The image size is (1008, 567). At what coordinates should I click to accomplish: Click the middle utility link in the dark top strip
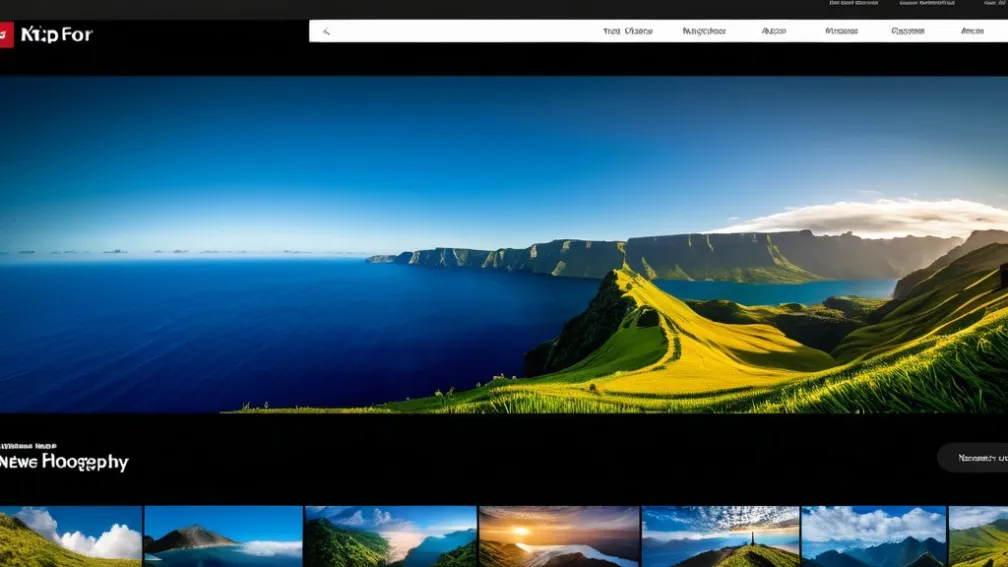921,4
